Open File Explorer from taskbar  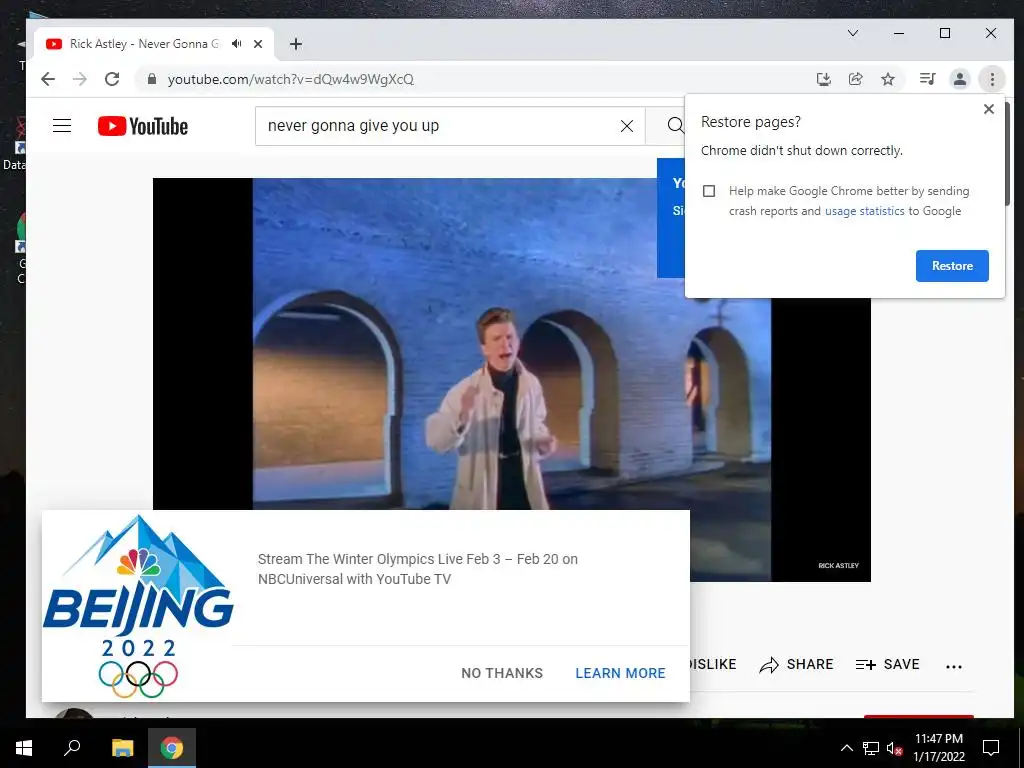[x=122, y=748]
